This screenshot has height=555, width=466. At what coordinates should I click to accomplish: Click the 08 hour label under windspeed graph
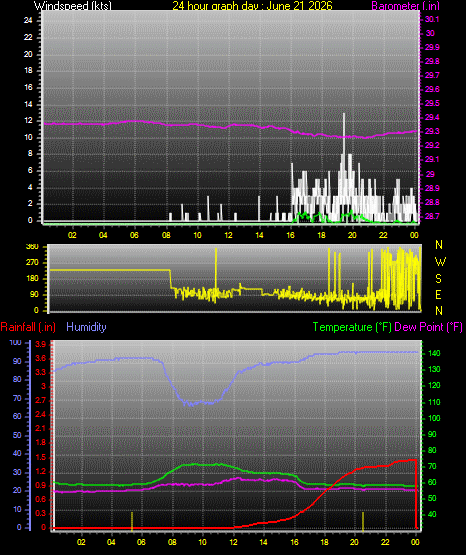pos(166,235)
